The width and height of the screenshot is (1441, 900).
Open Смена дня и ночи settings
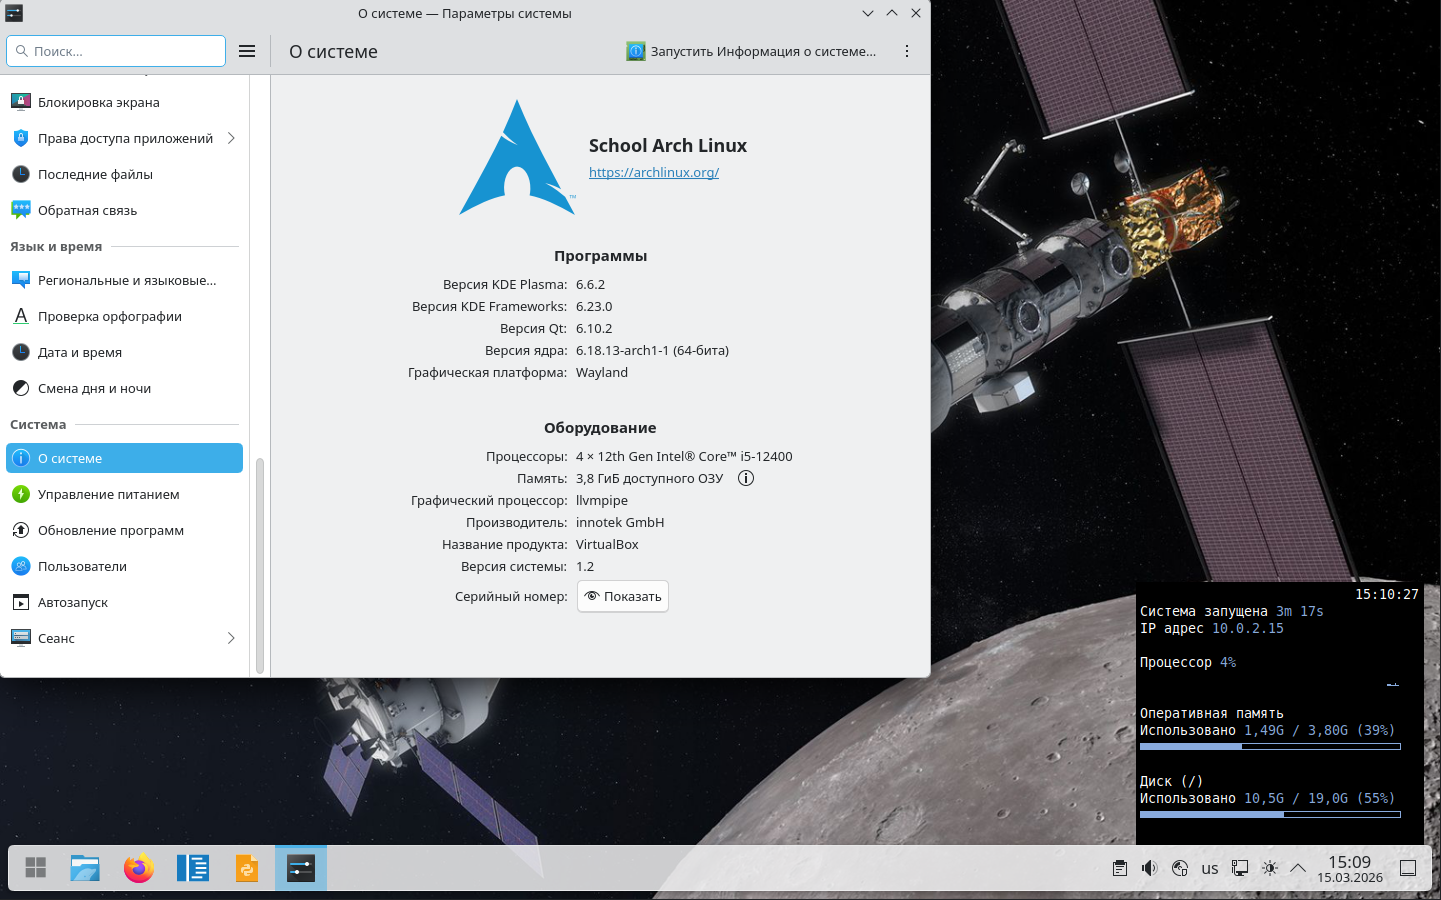[124, 388]
